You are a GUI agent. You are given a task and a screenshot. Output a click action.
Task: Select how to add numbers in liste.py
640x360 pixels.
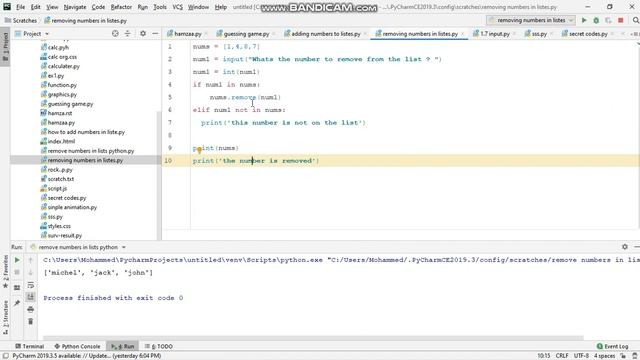click(86, 132)
